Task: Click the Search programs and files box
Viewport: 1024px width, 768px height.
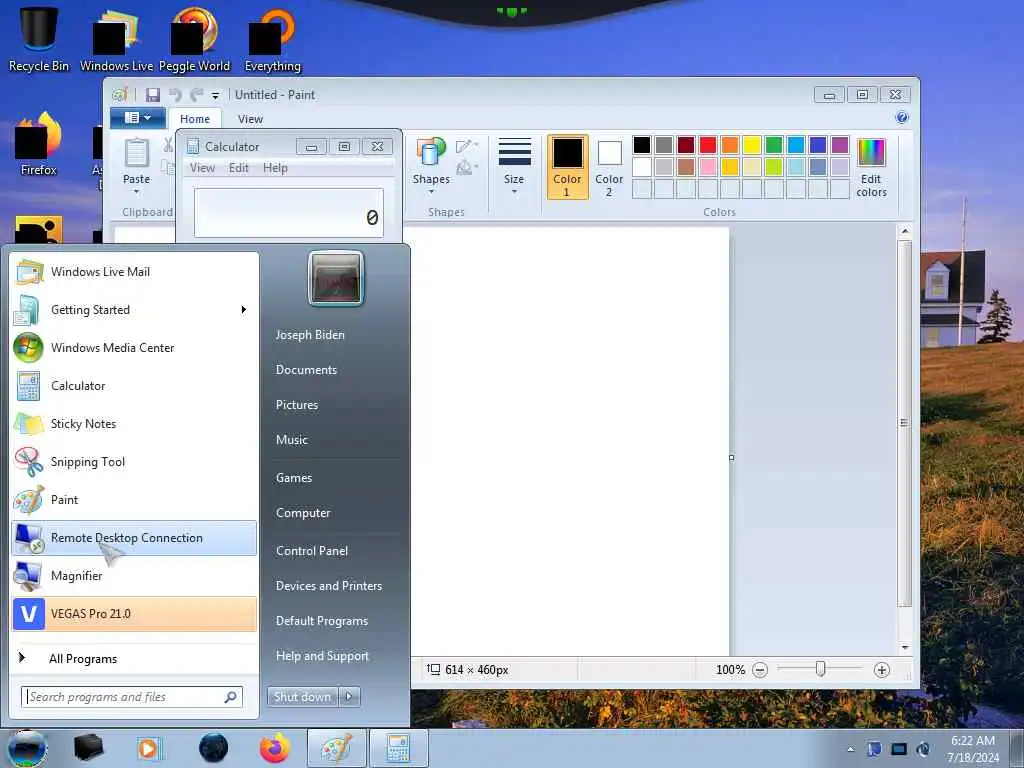Action: [x=132, y=697]
